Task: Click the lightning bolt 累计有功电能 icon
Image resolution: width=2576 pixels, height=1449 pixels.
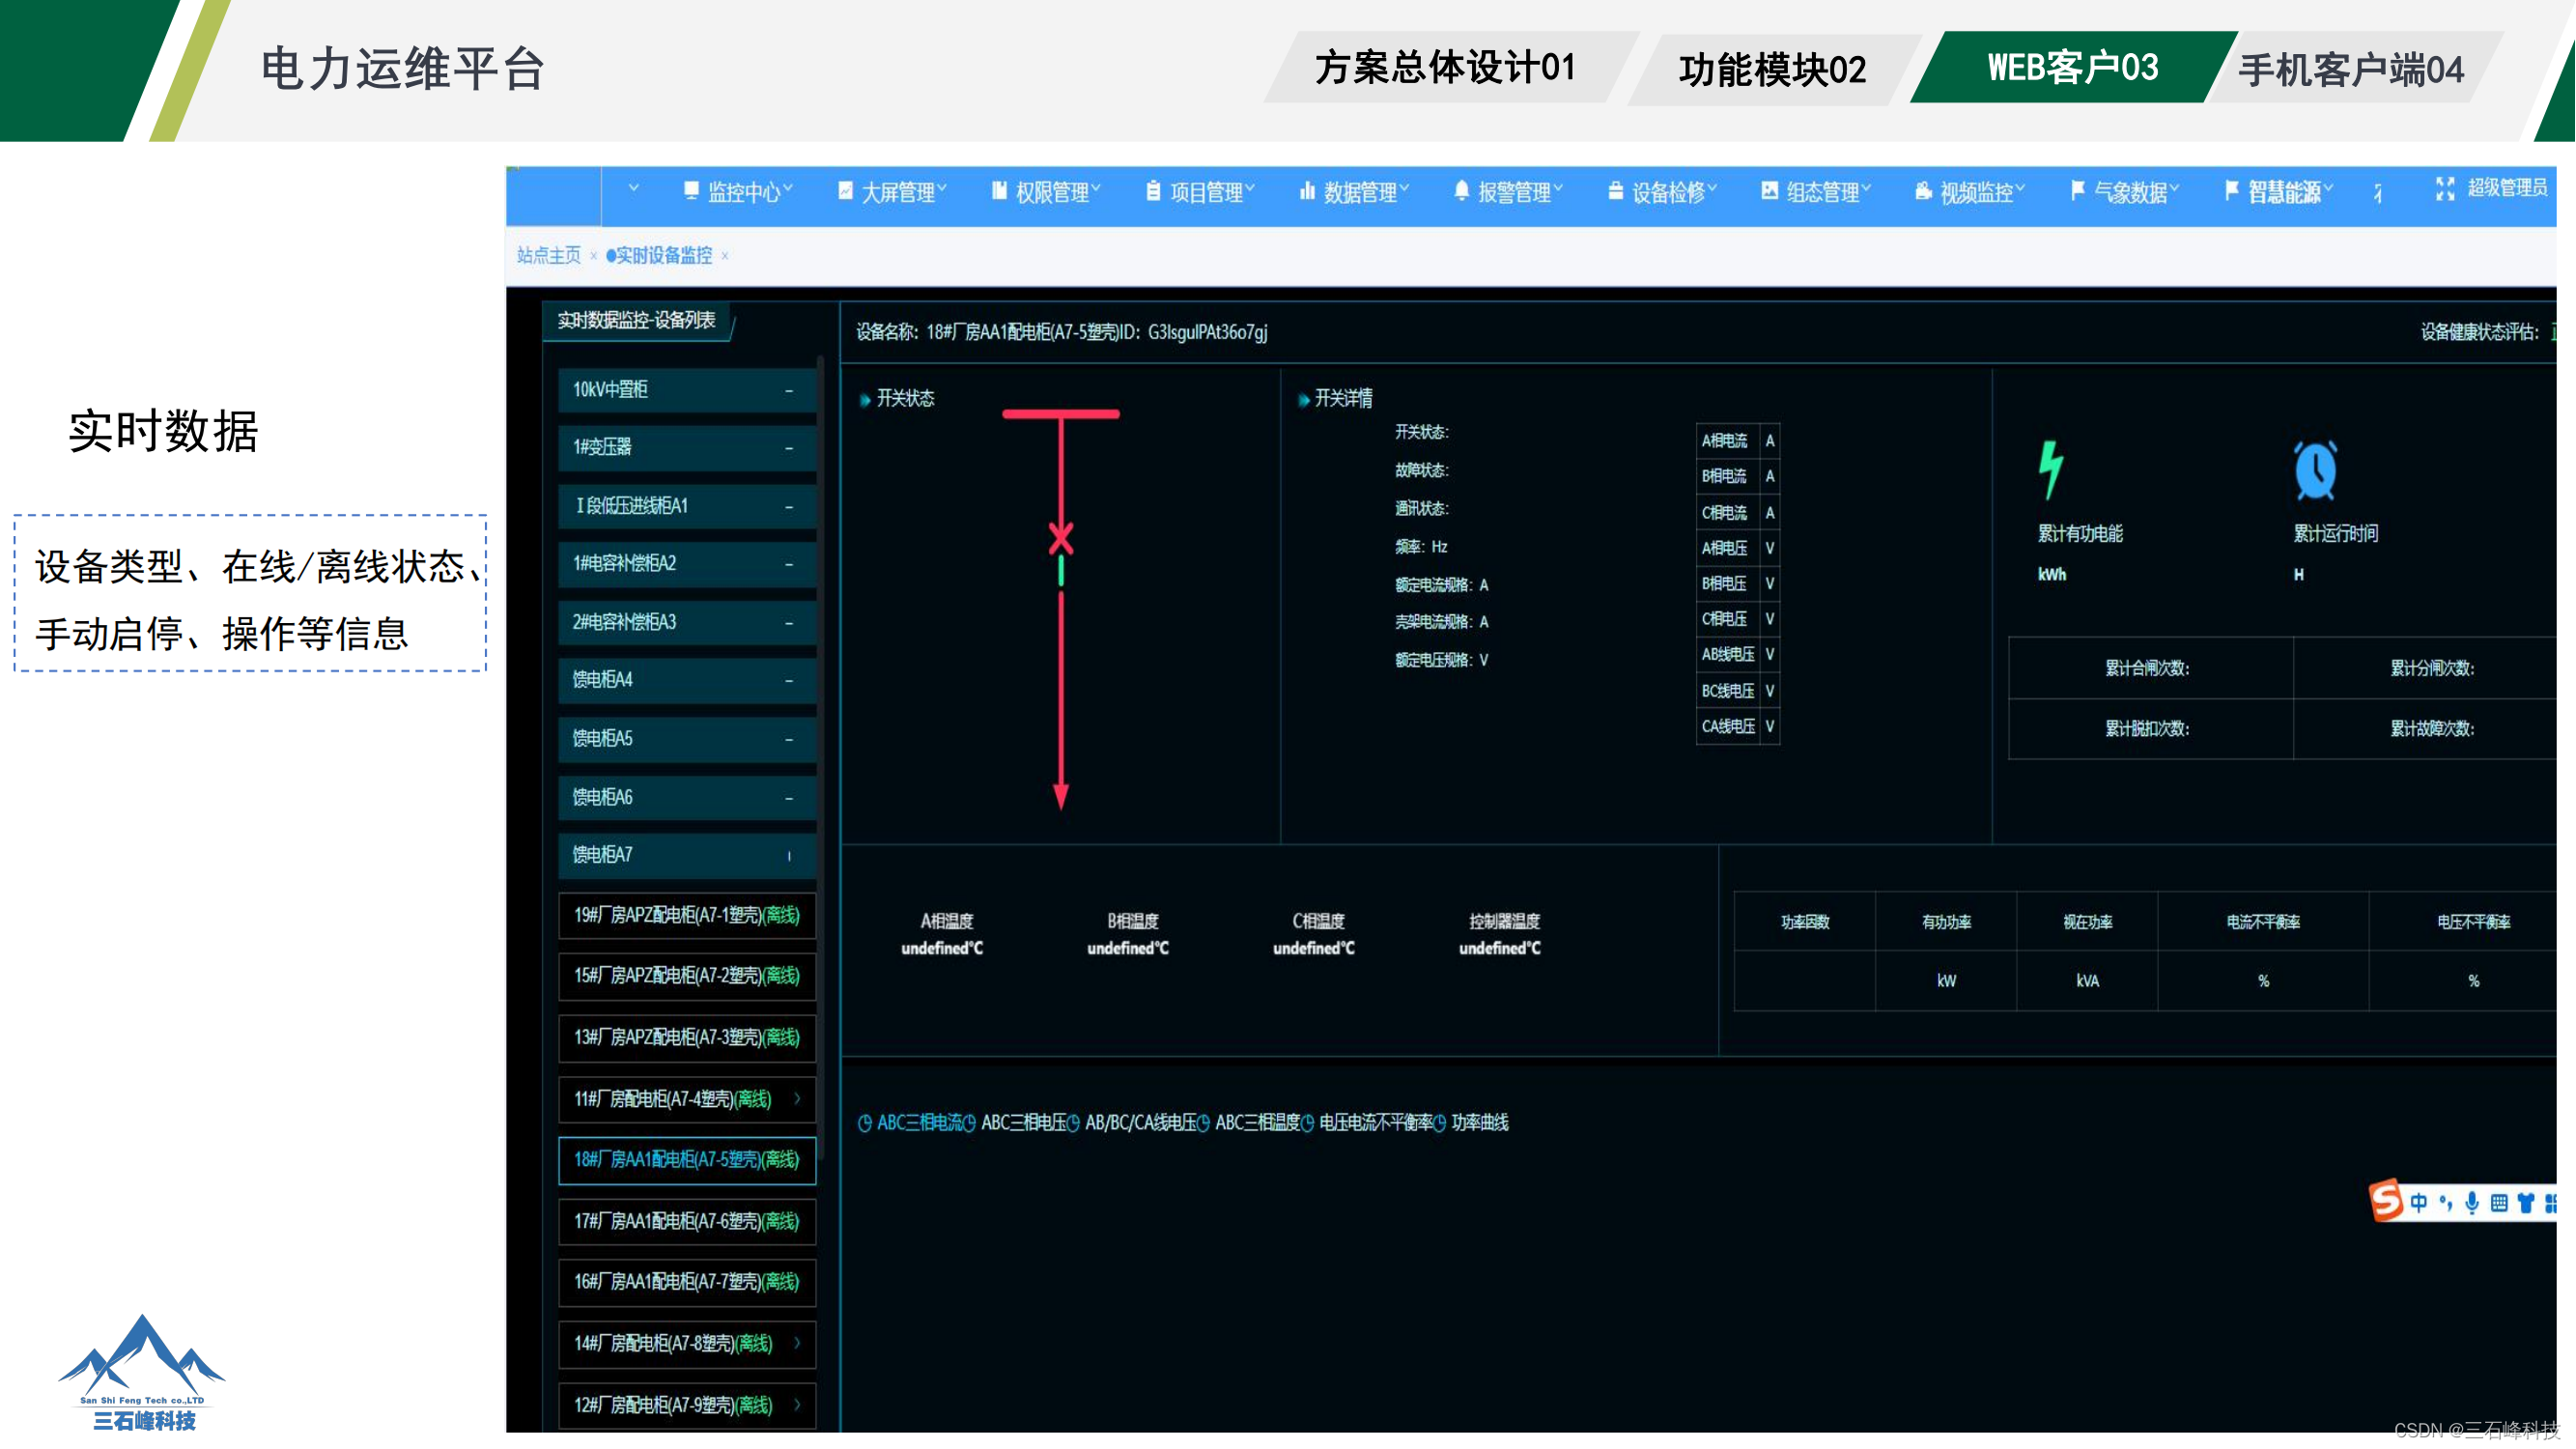Action: point(2050,469)
